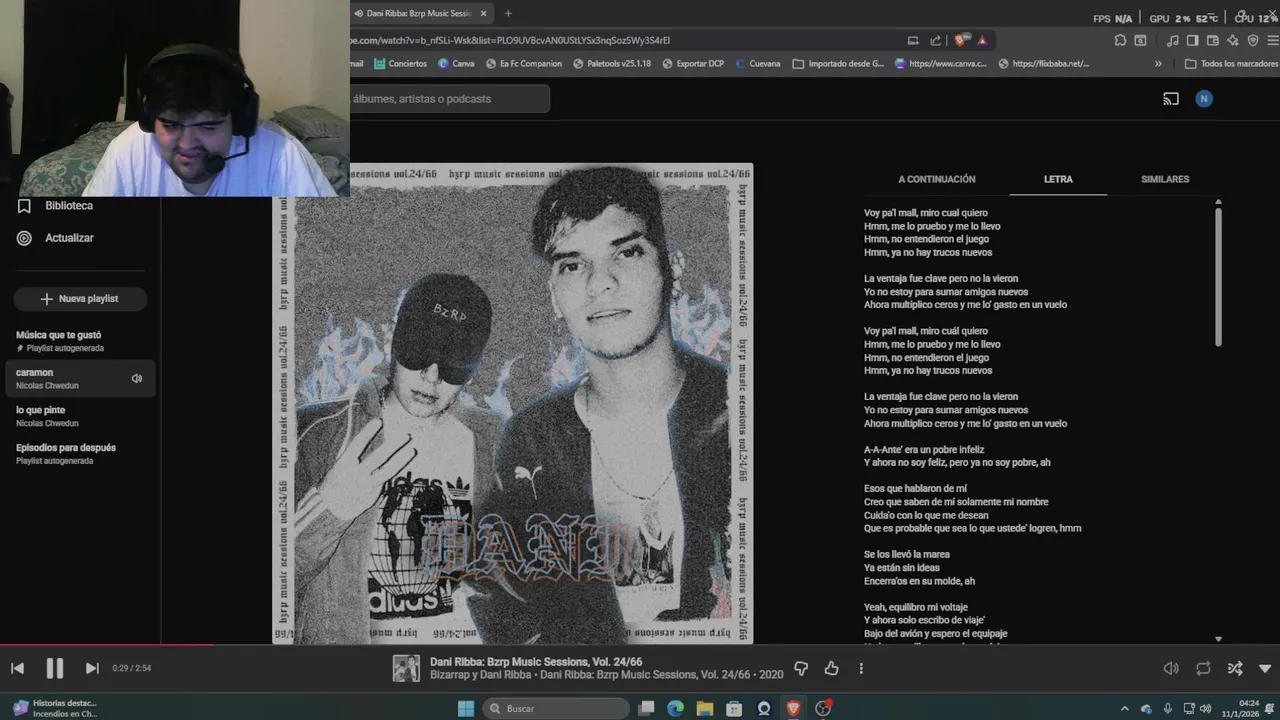This screenshot has width=1280, height=720.
Task: Expand the Importado desde G... bookmarks folder
Action: point(838,64)
